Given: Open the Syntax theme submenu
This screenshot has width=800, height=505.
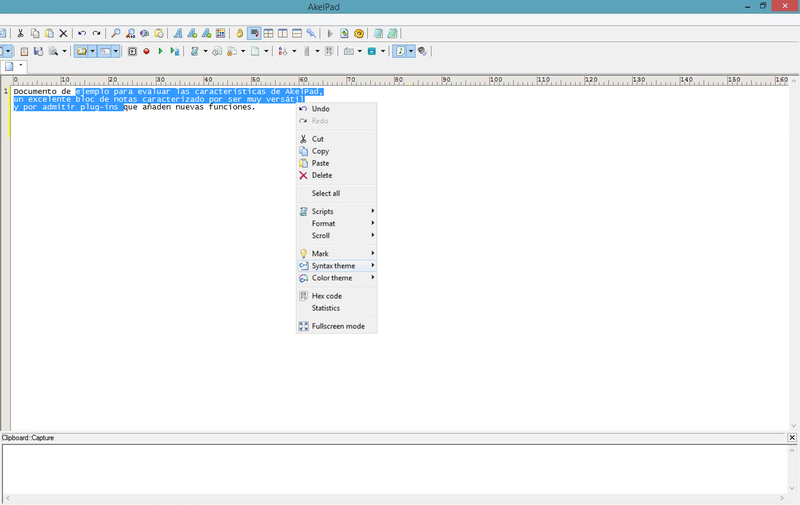Looking at the screenshot, I should point(337,266).
